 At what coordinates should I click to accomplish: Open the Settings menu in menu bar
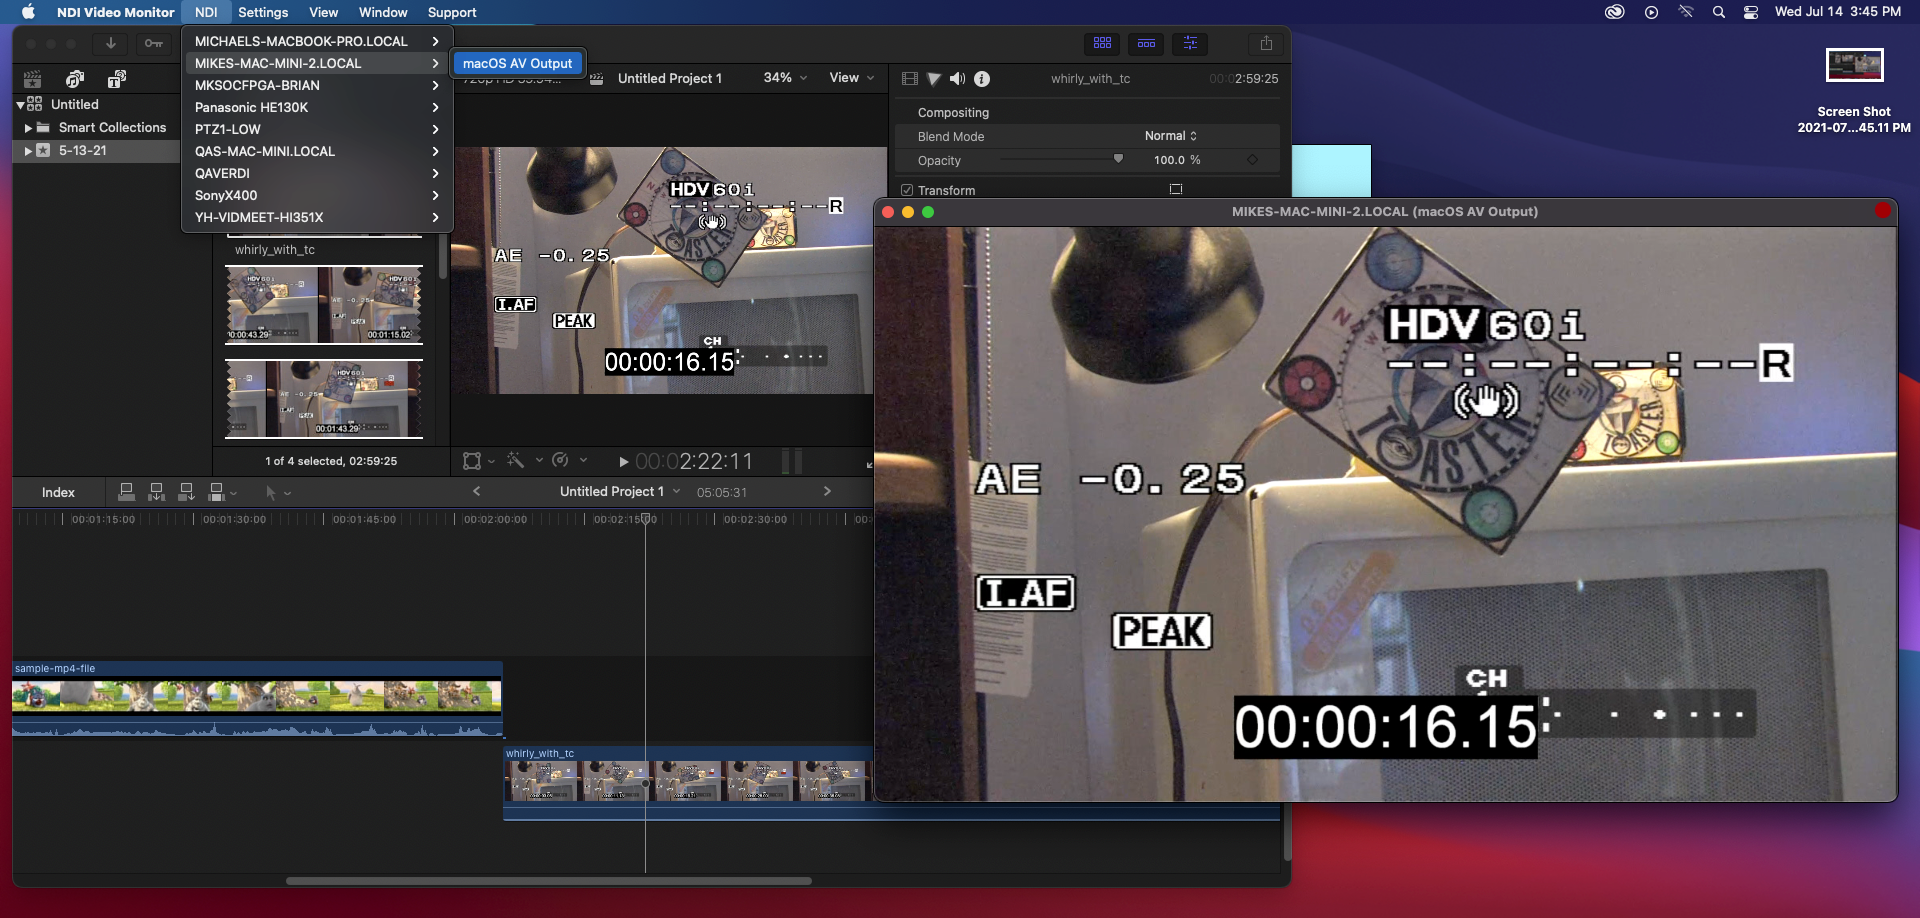(263, 12)
